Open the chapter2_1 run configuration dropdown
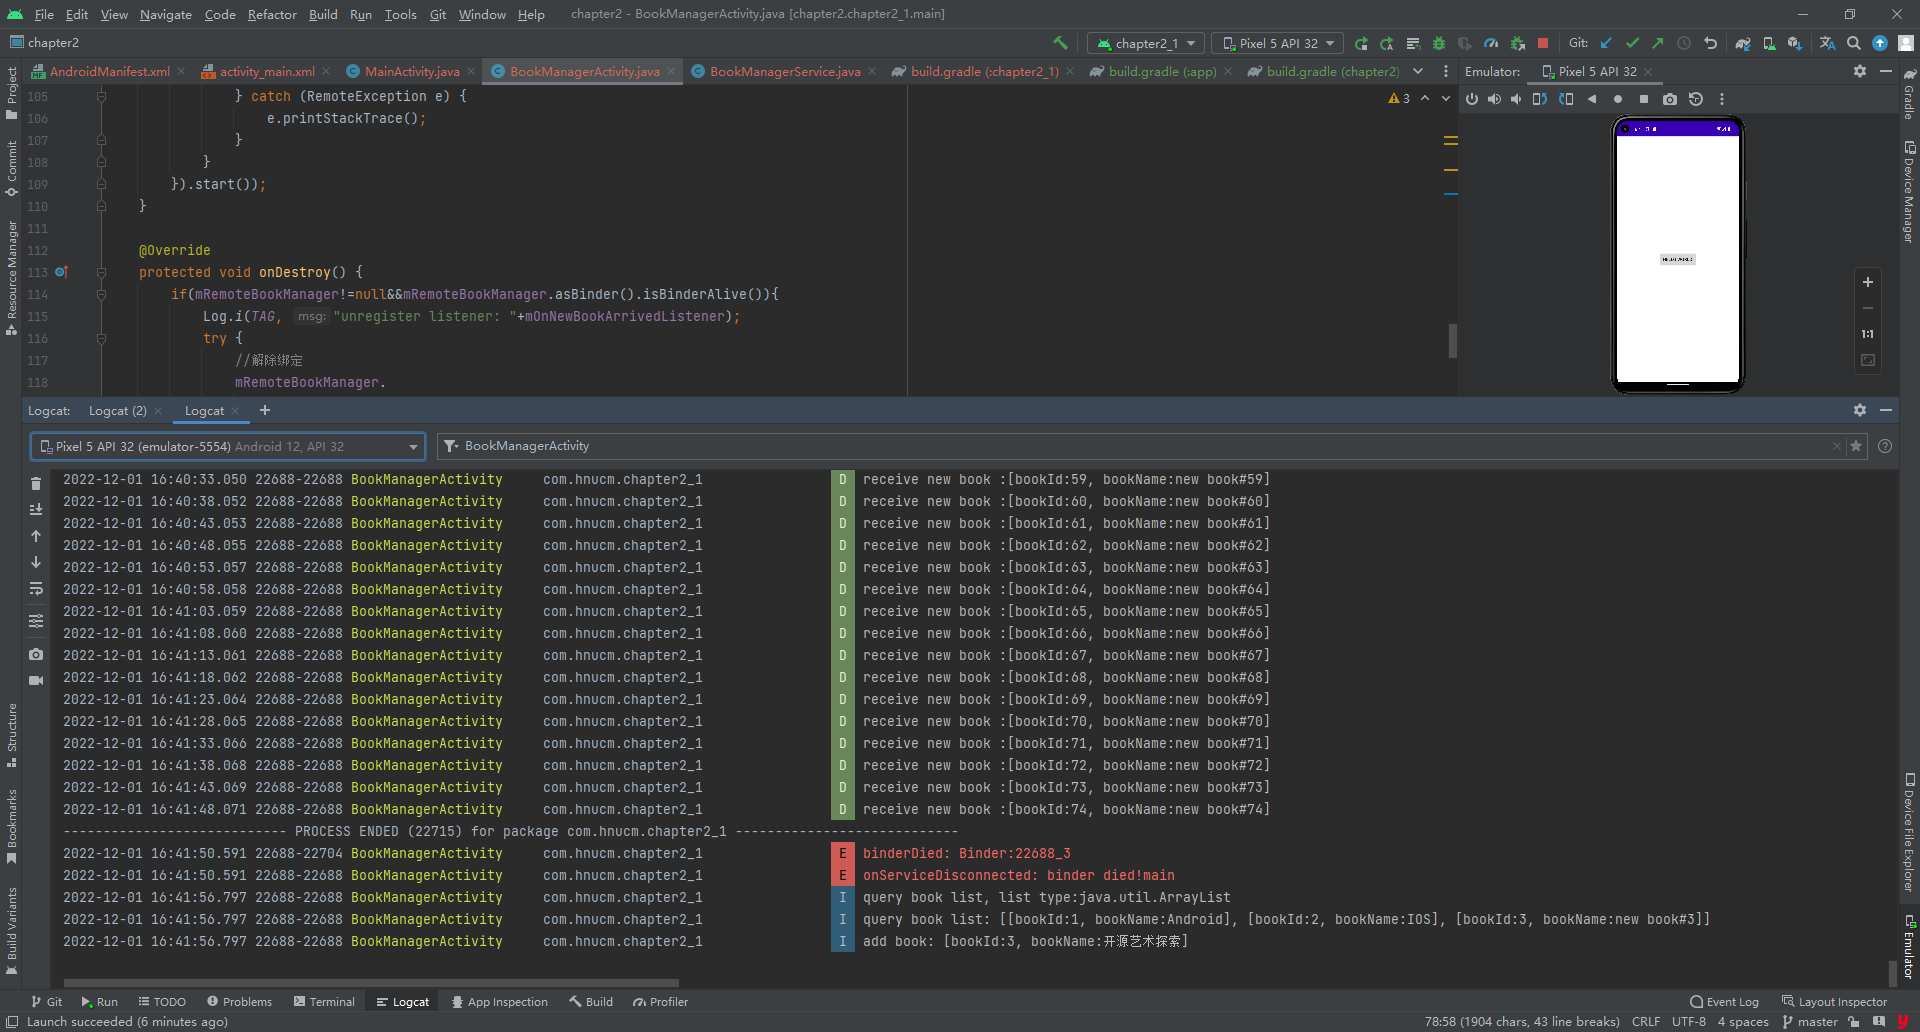 (1147, 43)
